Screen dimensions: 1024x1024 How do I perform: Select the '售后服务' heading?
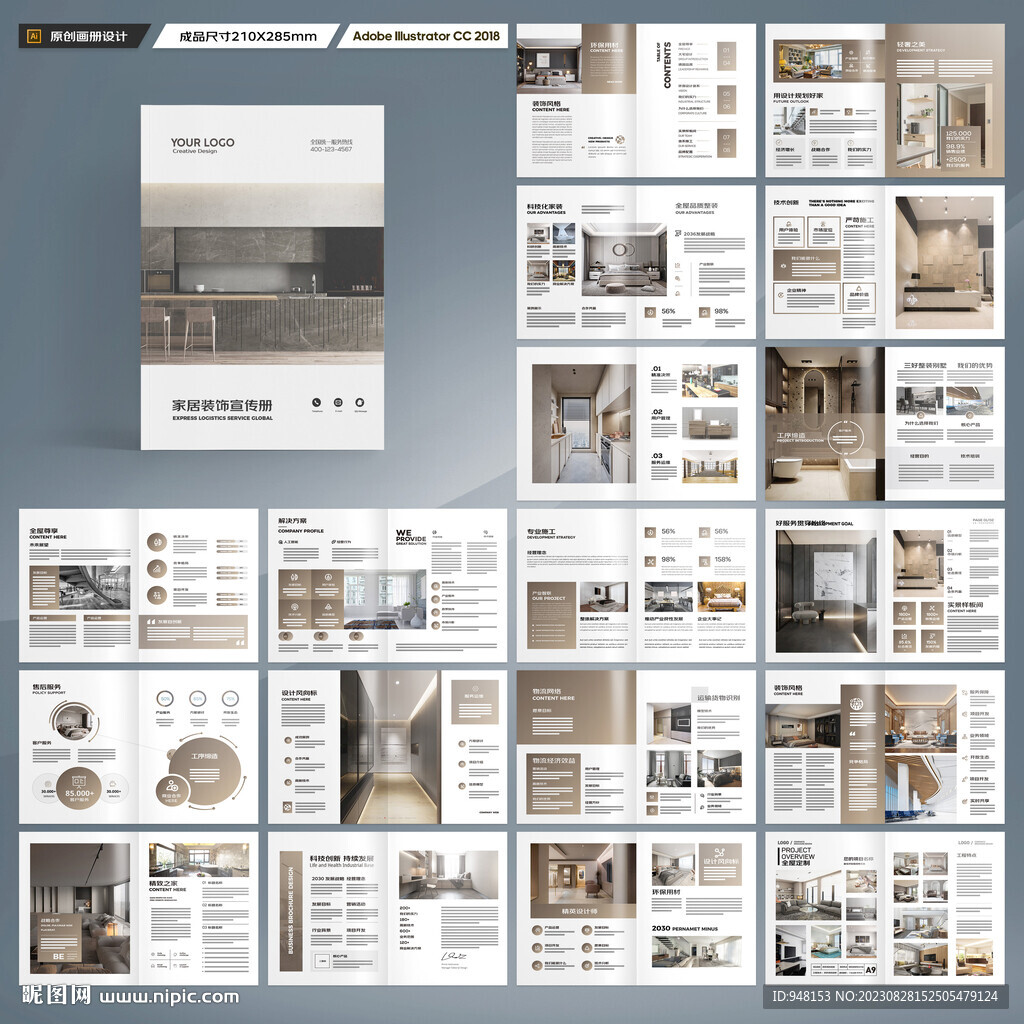coord(46,687)
